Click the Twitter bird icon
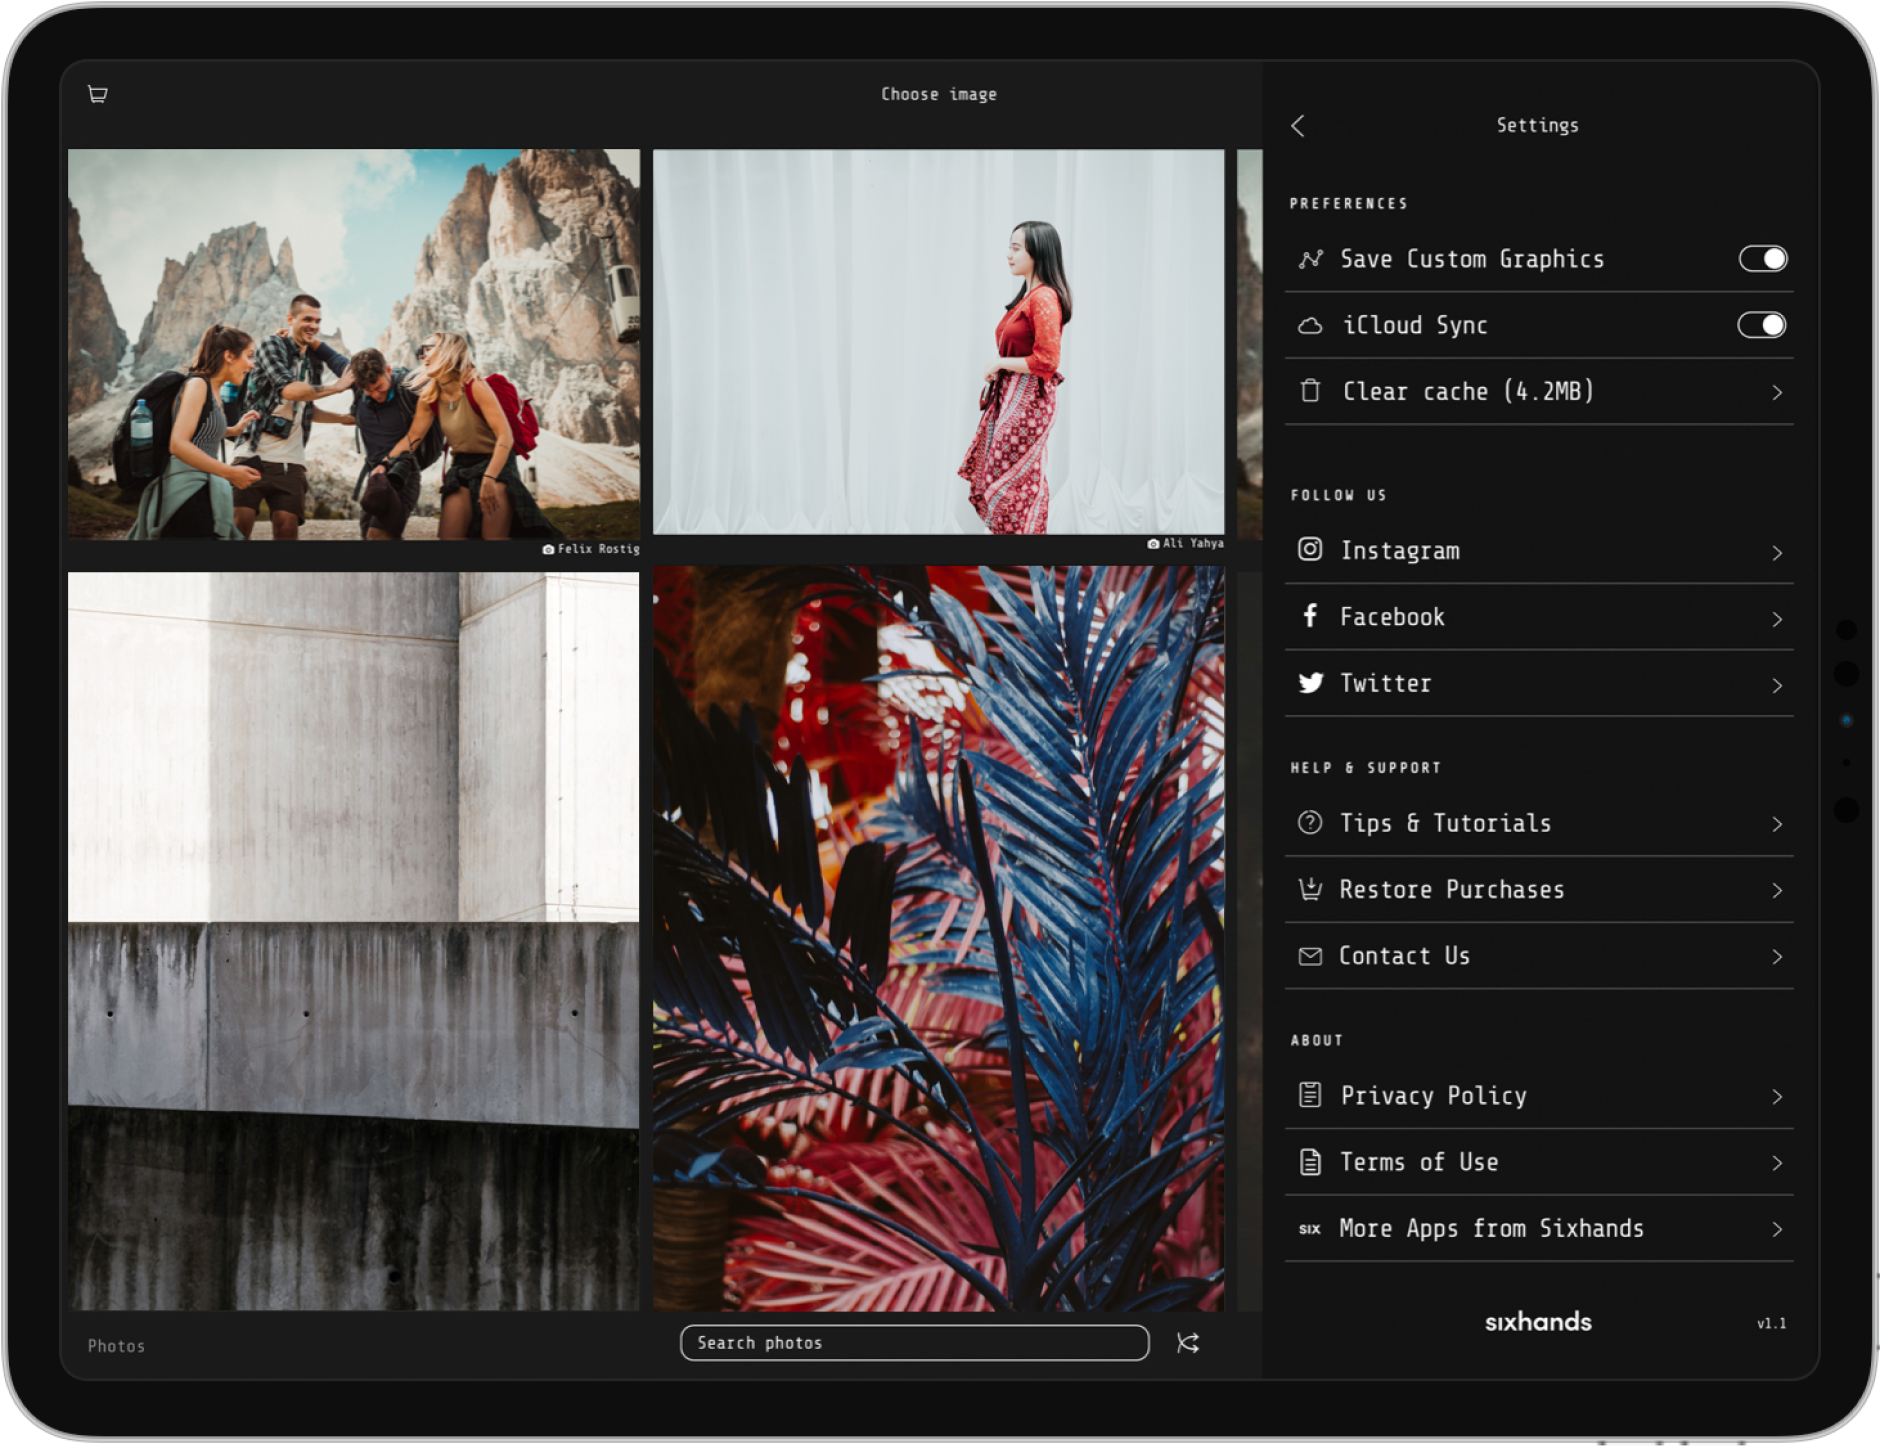The image size is (1880, 1446). pyautogui.click(x=1311, y=683)
